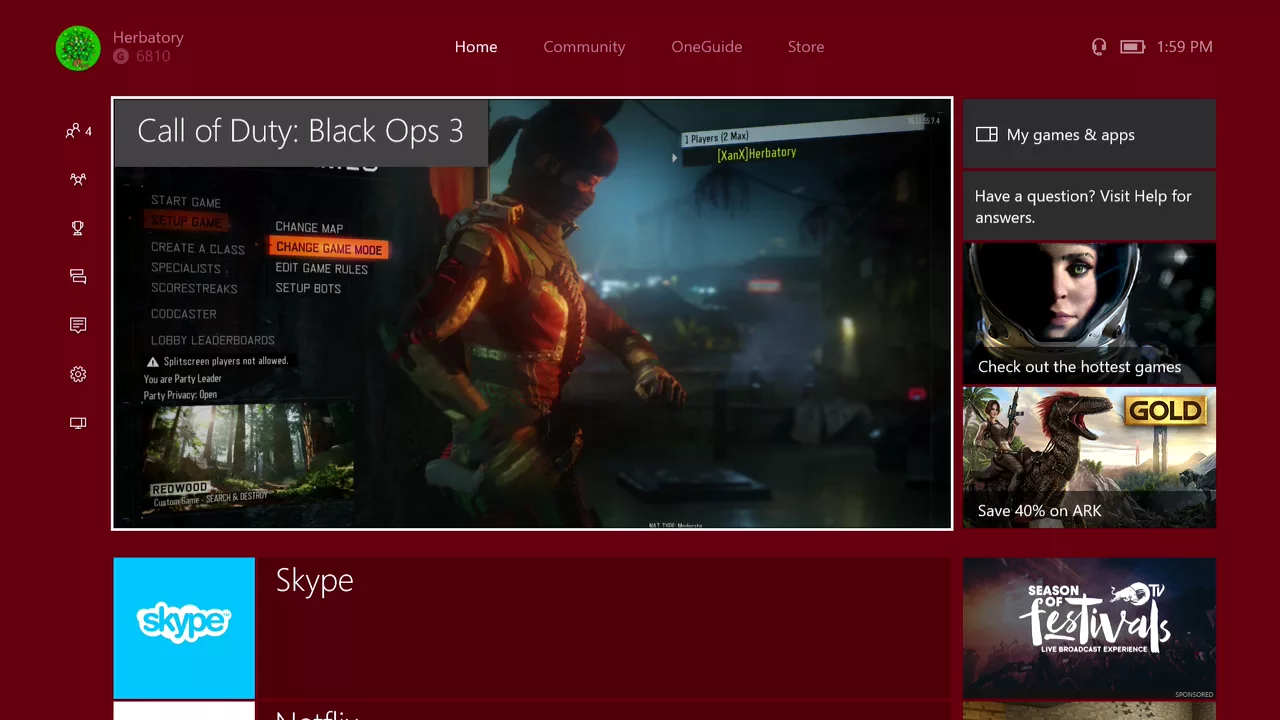This screenshot has width=1280, height=720.
Task: Launch the Skype app icon tile
Action: (184, 628)
